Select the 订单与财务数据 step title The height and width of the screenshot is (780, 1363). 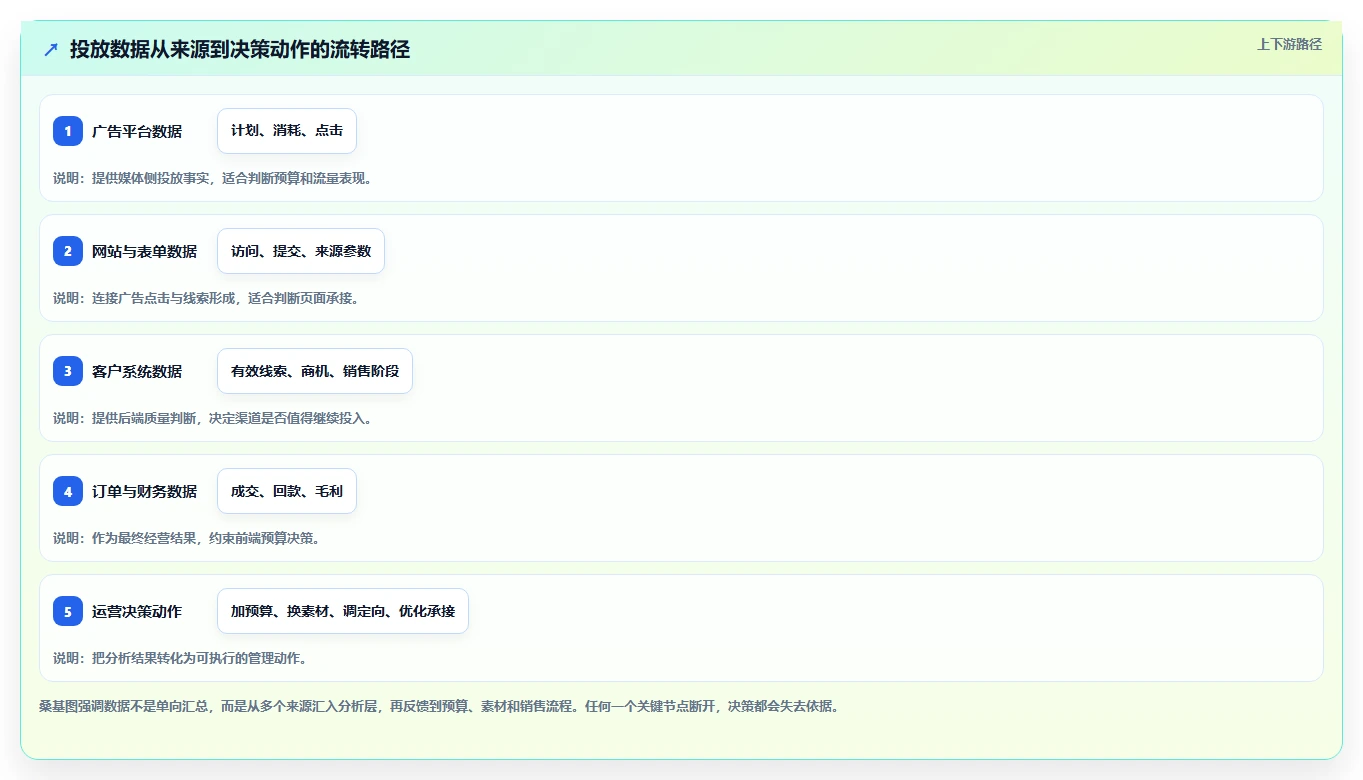144,491
